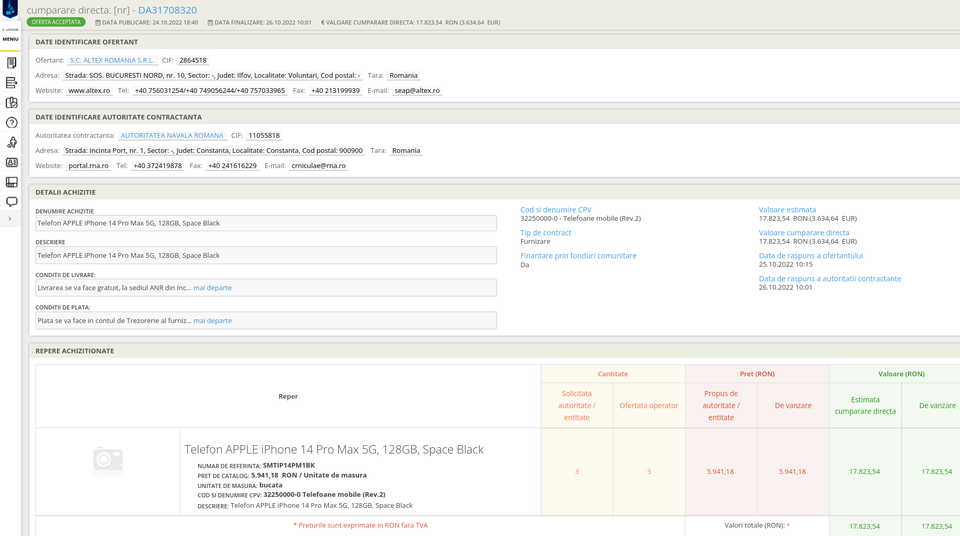Click calendar icon next to DATA PUBLICARE
The image size is (960, 536).
98,23
